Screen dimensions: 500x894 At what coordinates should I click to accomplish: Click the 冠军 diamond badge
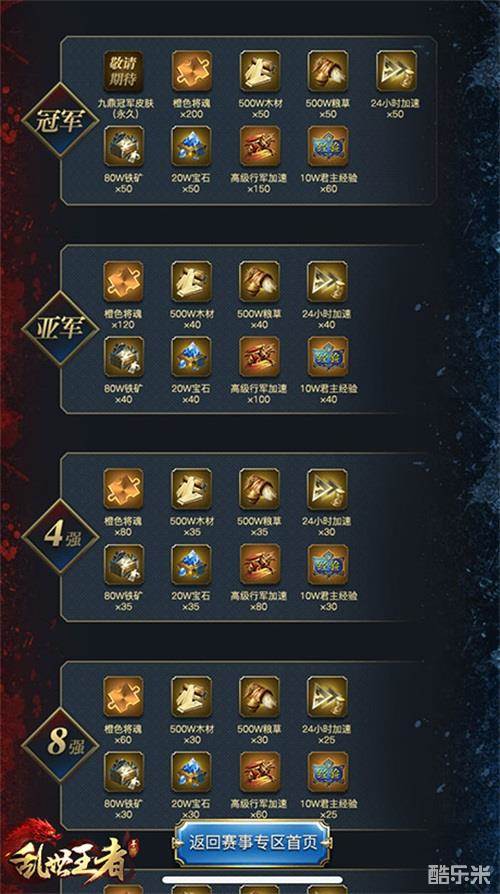(x=60, y=120)
